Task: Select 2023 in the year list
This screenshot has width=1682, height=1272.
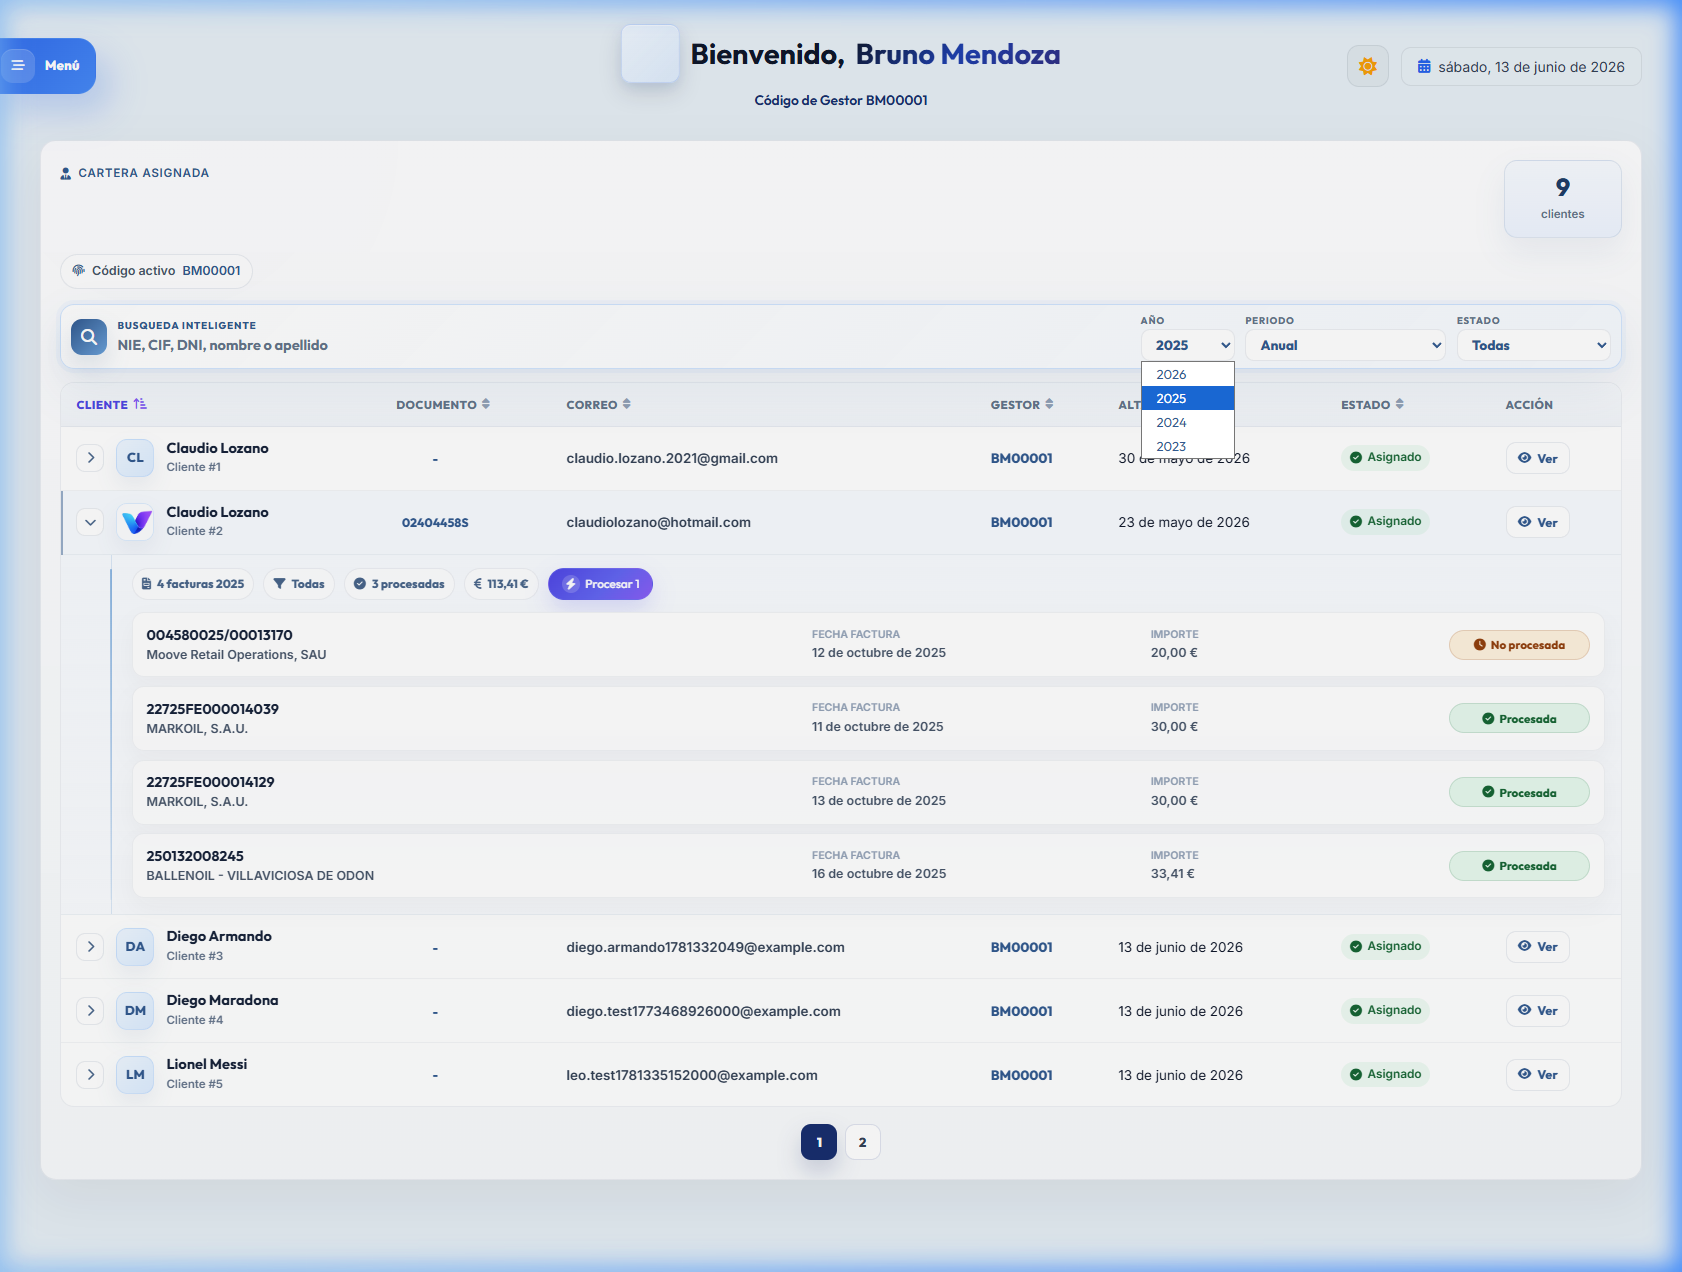Action: pyautogui.click(x=1187, y=446)
